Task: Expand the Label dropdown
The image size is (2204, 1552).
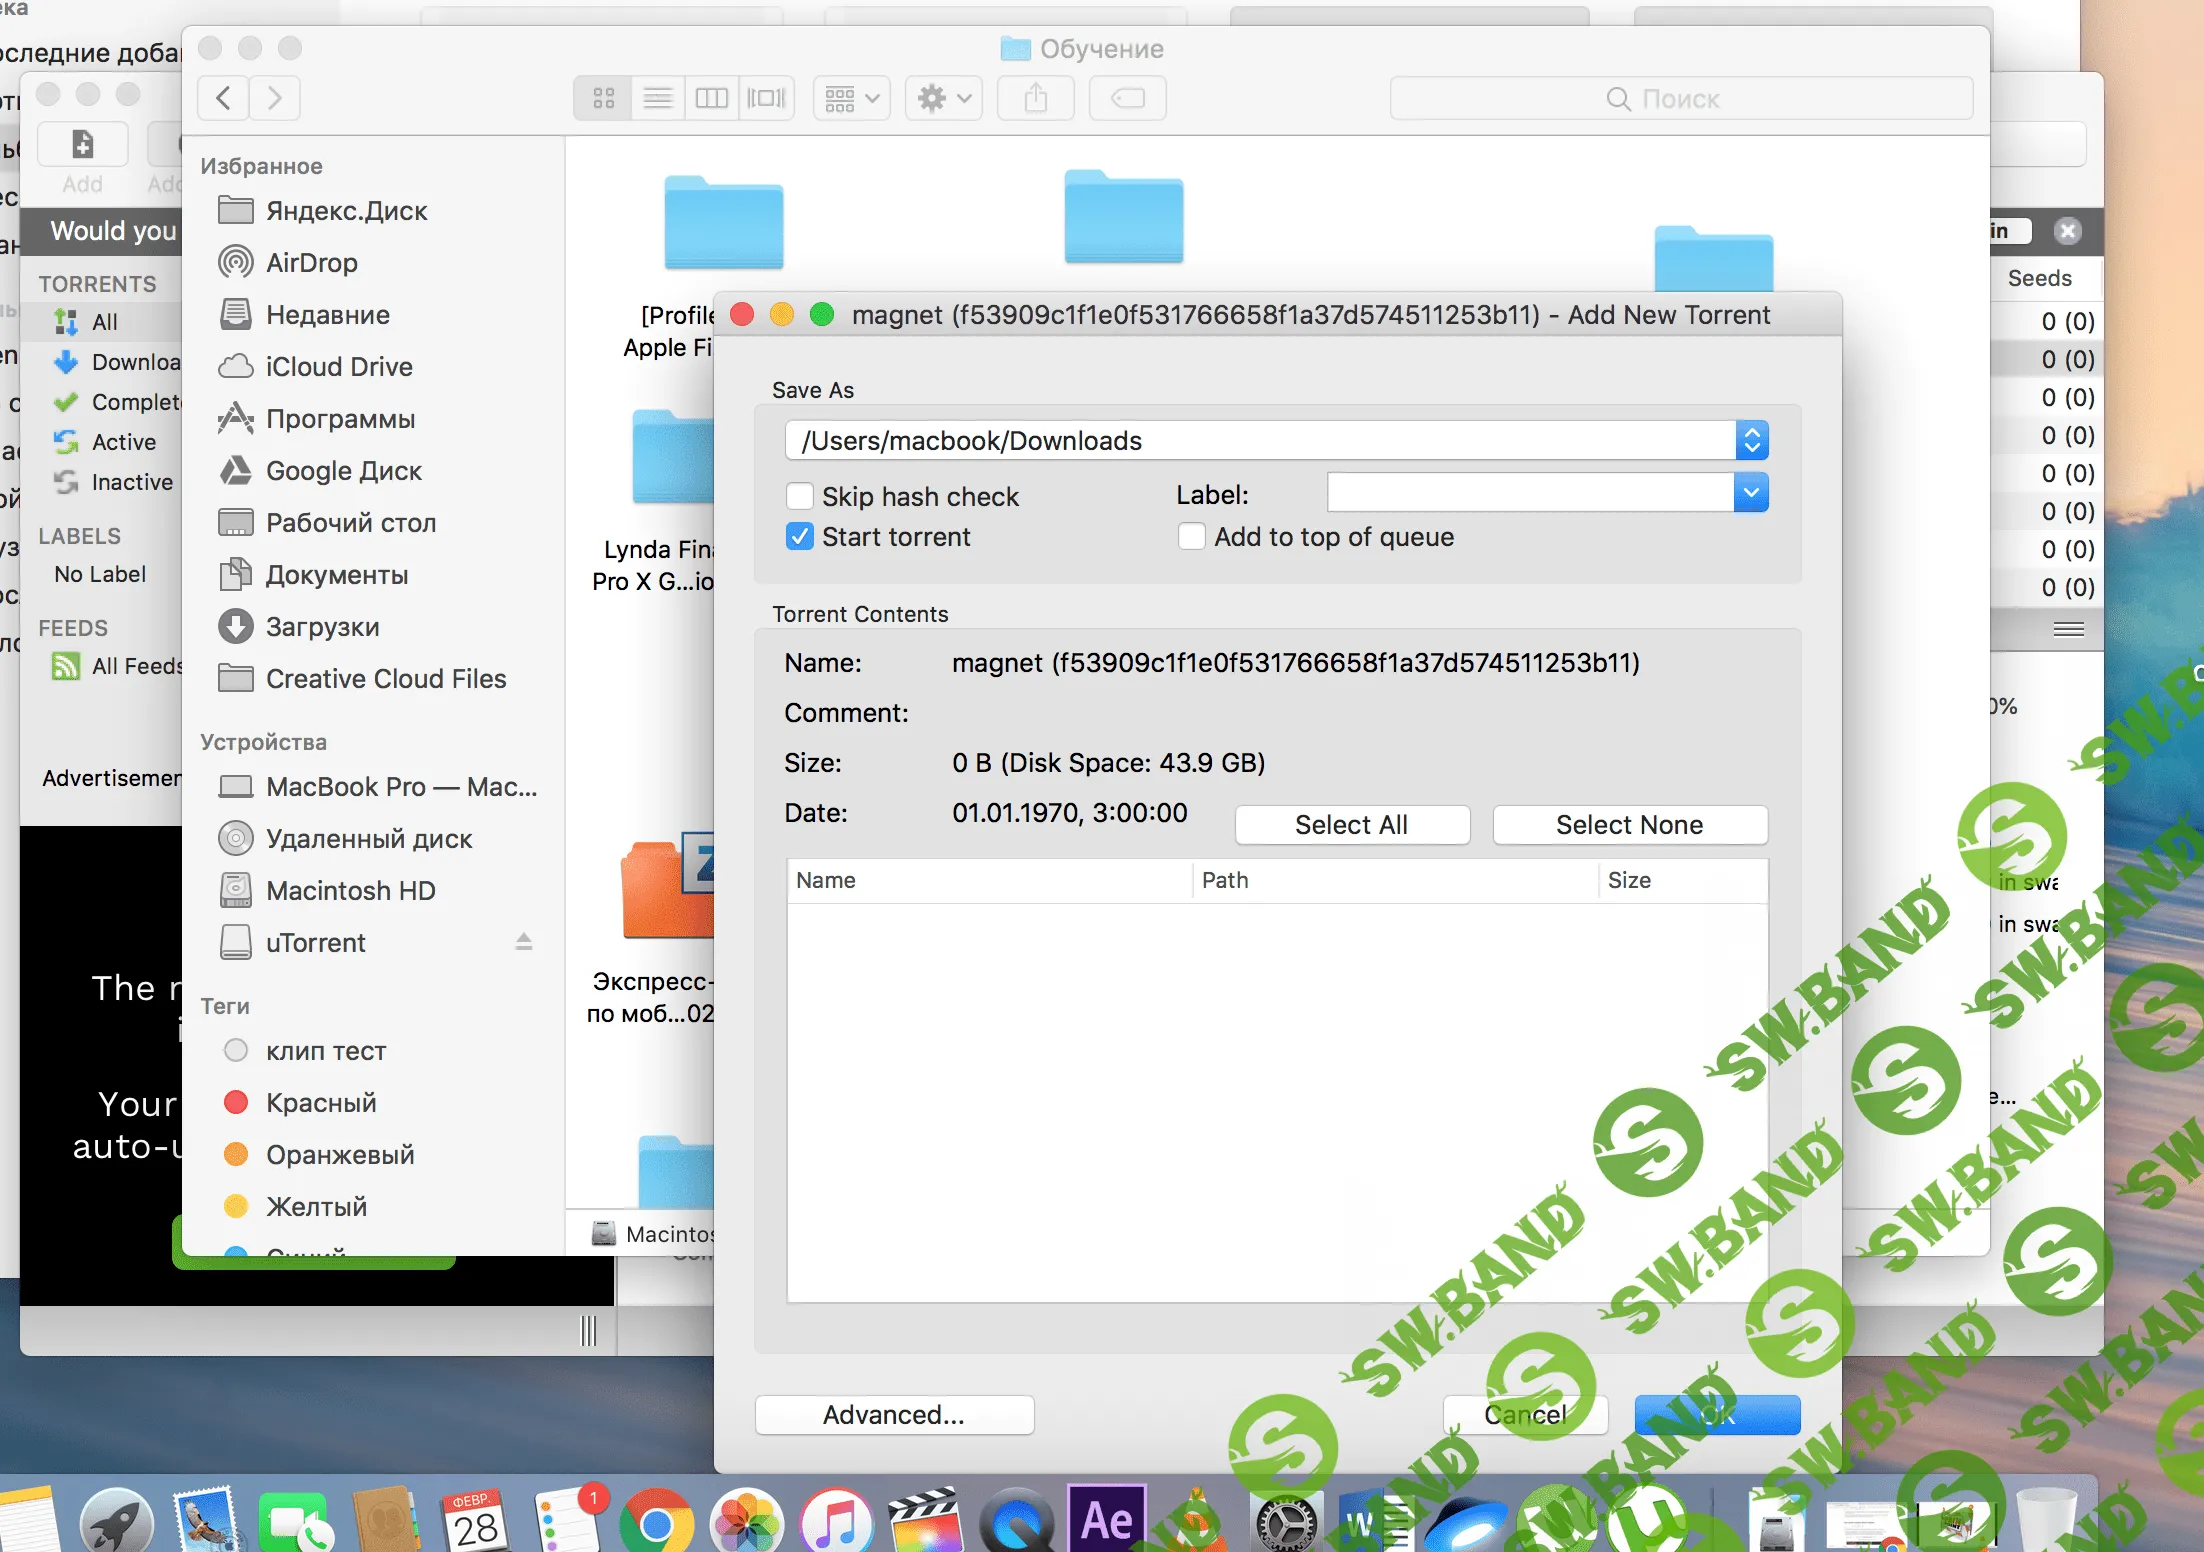Action: pyautogui.click(x=1751, y=493)
